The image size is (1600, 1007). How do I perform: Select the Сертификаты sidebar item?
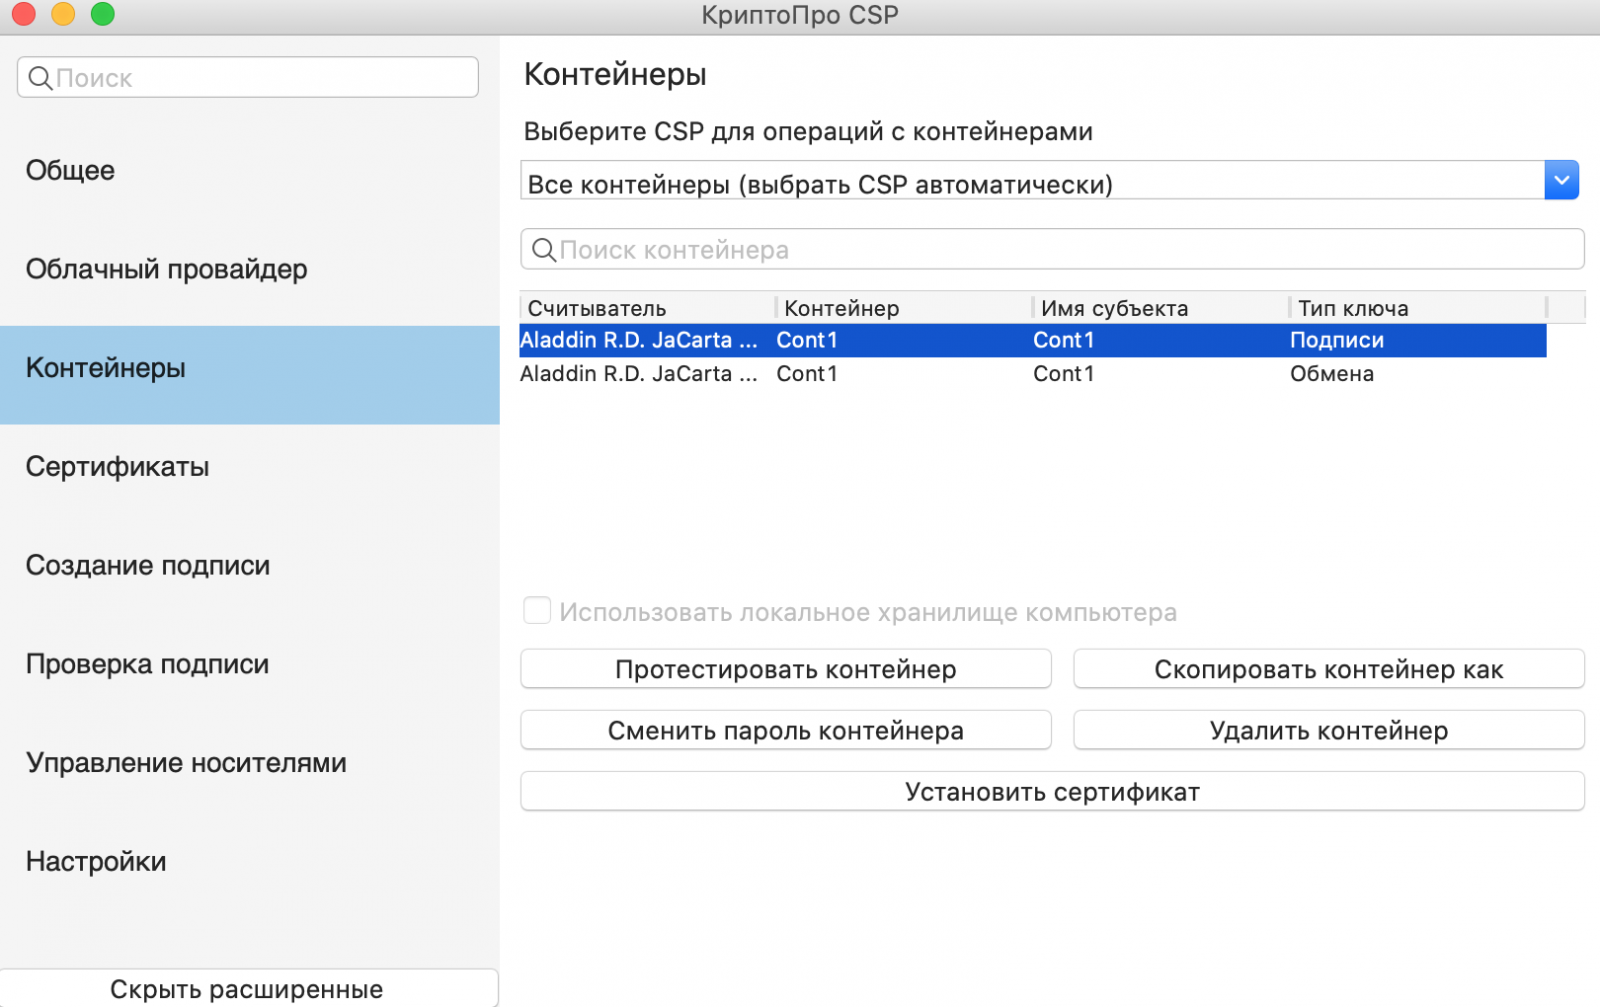click(x=117, y=467)
